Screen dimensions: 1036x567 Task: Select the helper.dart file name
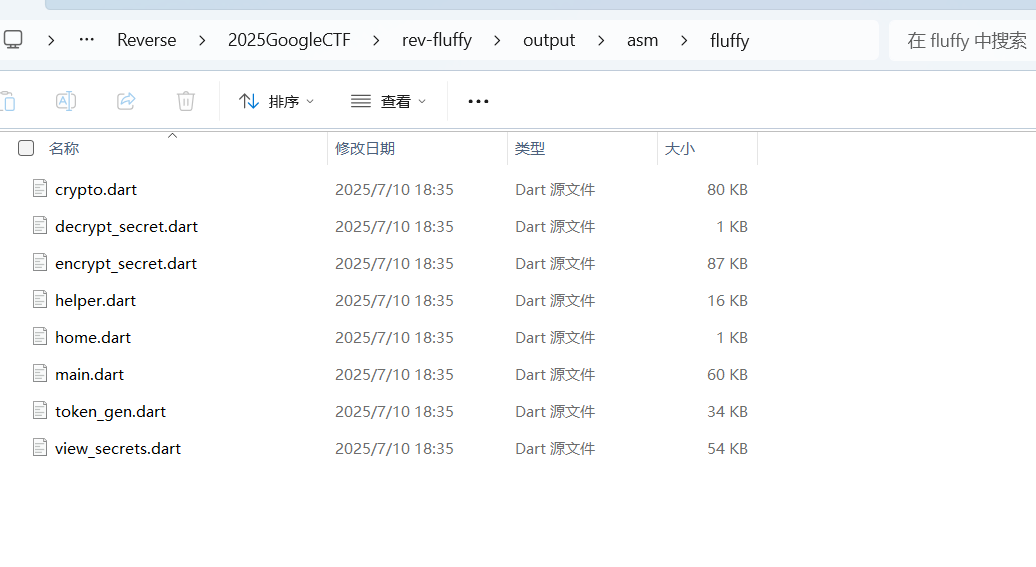coord(95,301)
